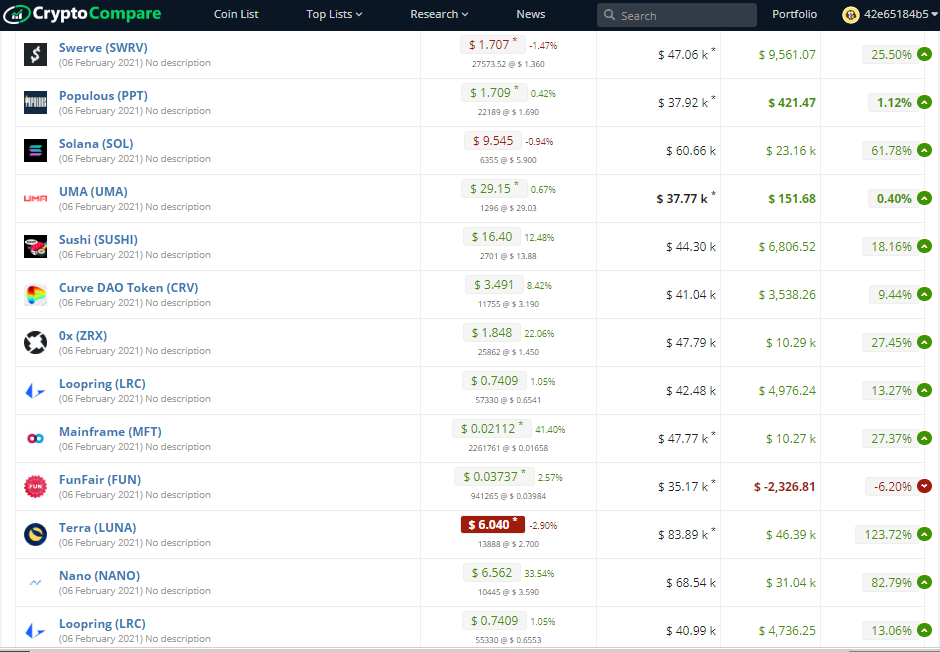Open the Populous (PPT) coin link
Viewport: 940px width, 652px height.
[103, 95]
